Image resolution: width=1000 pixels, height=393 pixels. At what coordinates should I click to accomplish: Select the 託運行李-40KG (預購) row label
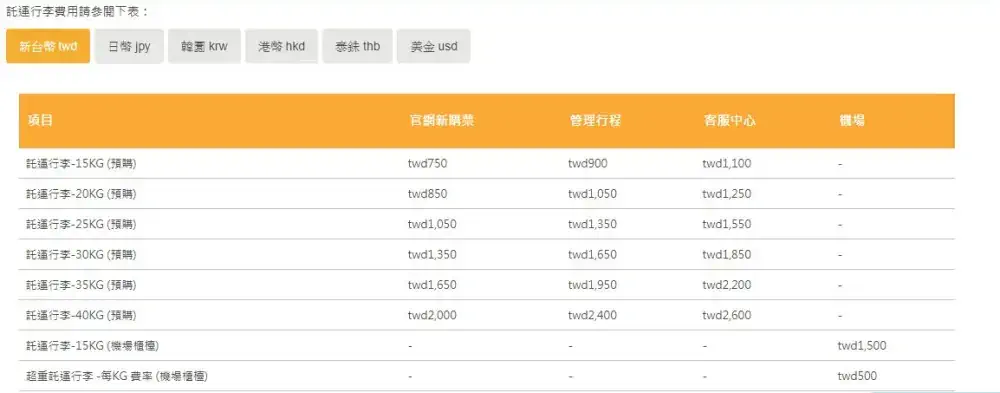(x=81, y=315)
